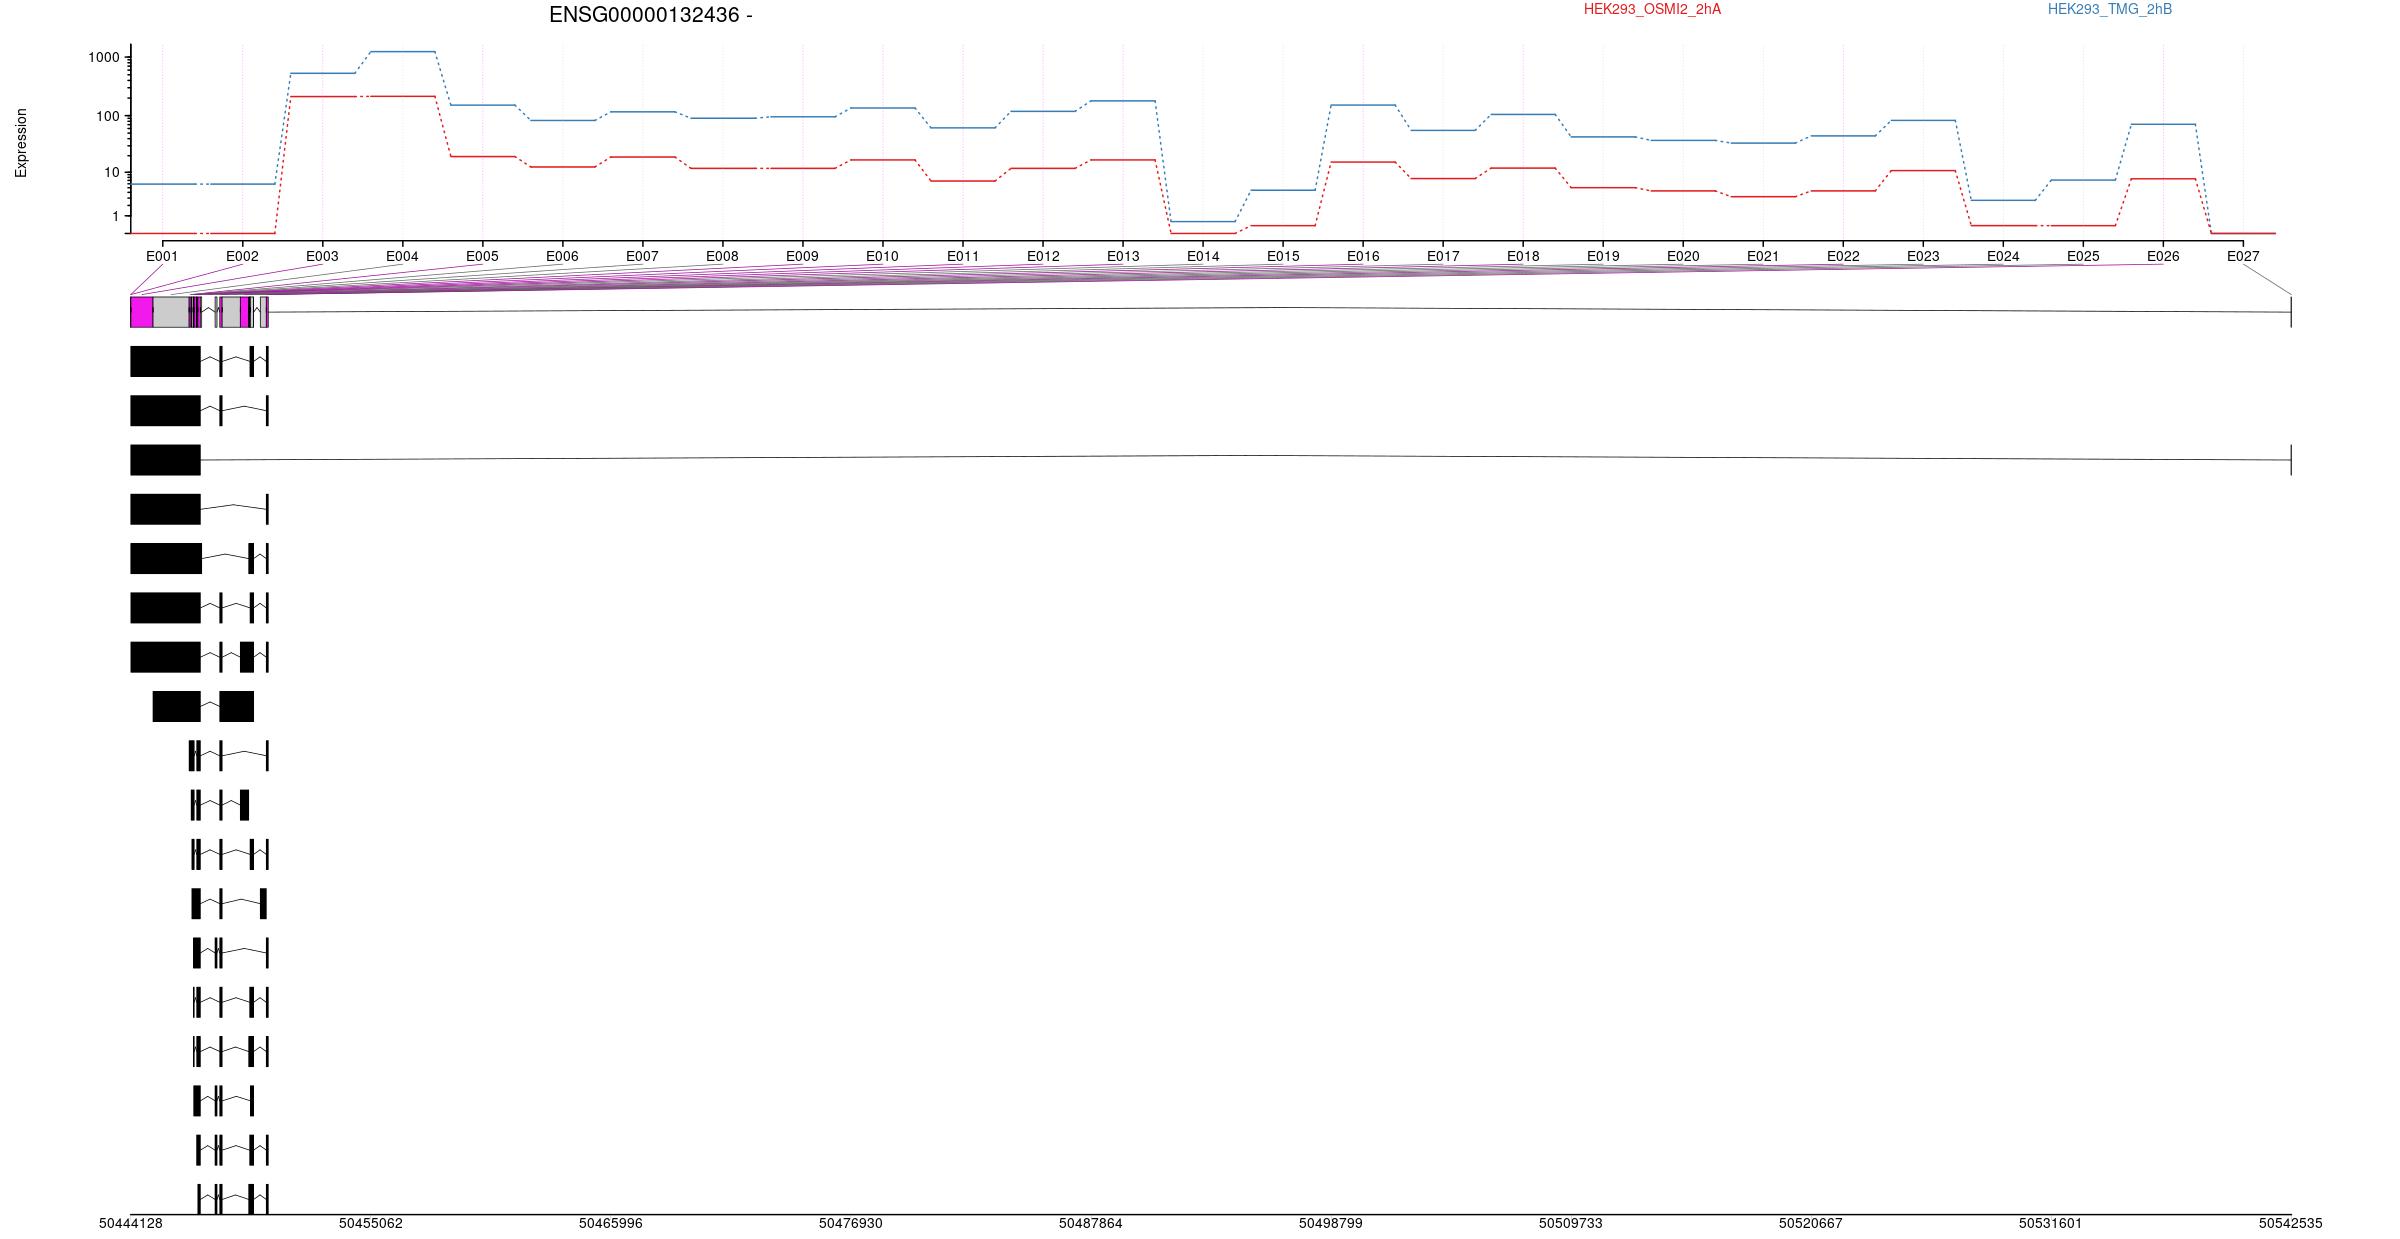The width and height of the screenshot is (2400, 1239).
Task: Click the blue line dip at E014
Action: [1203, 221]
